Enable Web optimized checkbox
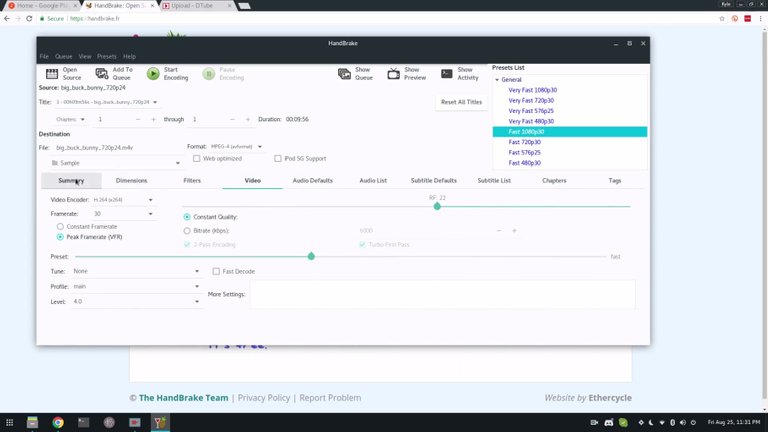 [x=196, y=158]
